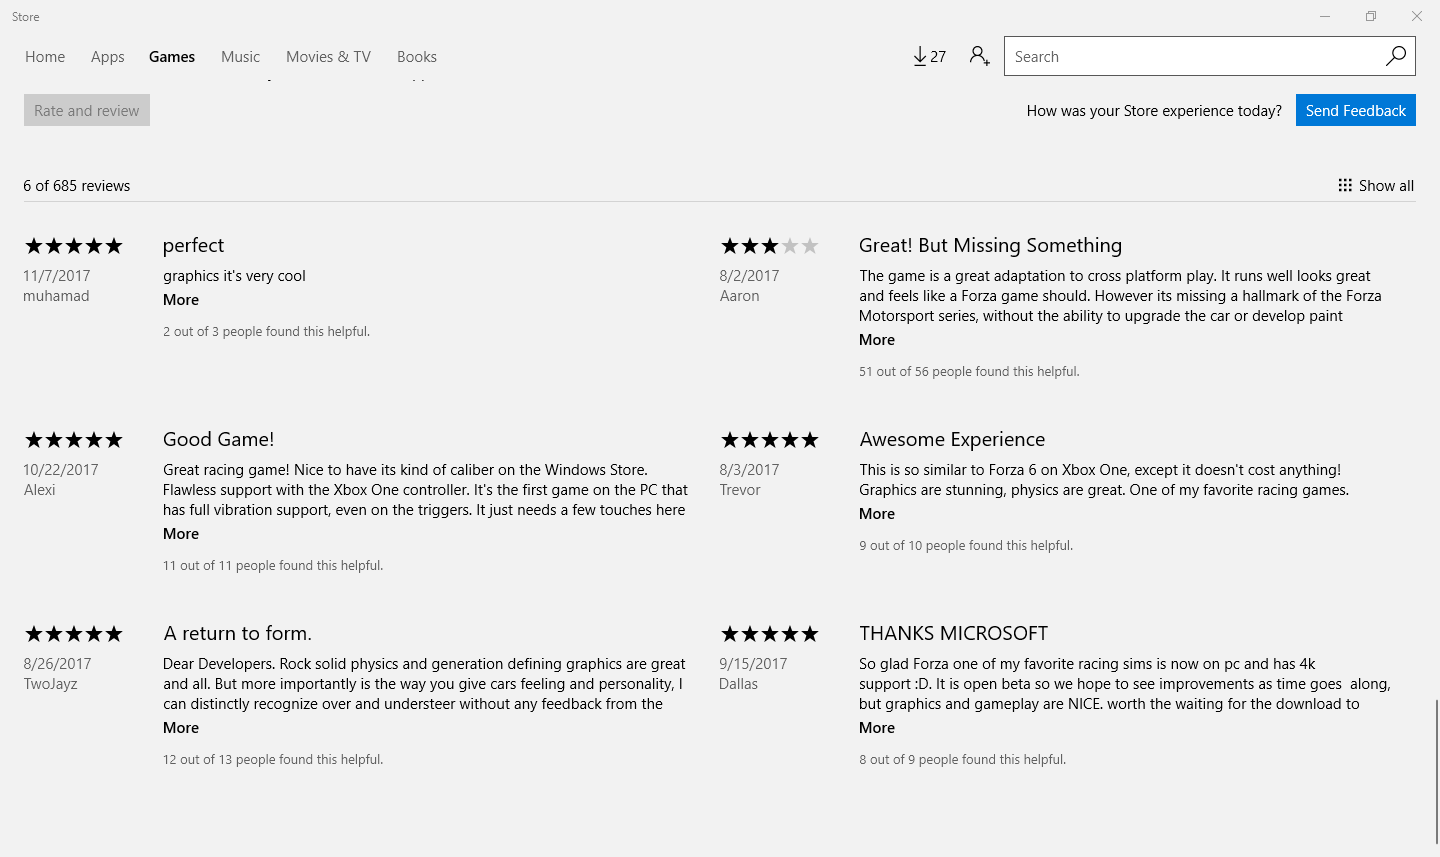Viewport: 1440px width, 857px height.
Task: Expand the 'Awesome Experience' review
Action: tap(877, 514)
